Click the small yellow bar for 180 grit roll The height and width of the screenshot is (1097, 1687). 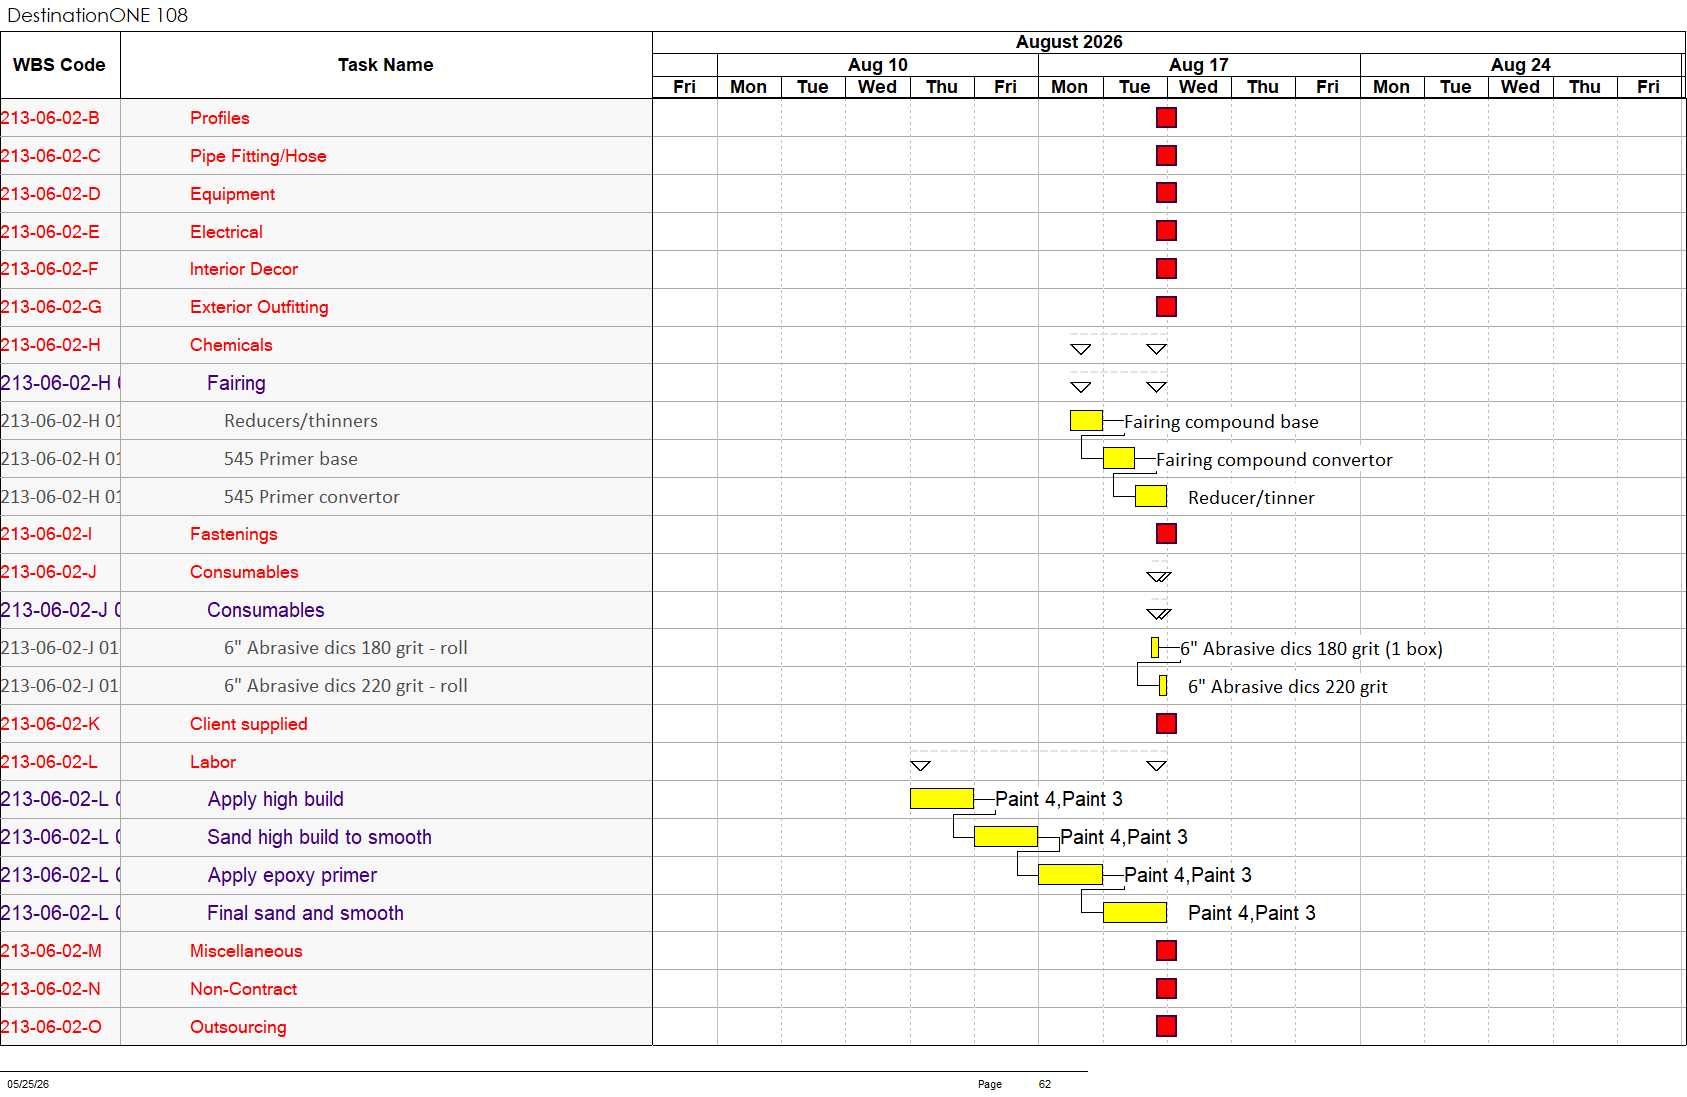(x=1155, y=648)
